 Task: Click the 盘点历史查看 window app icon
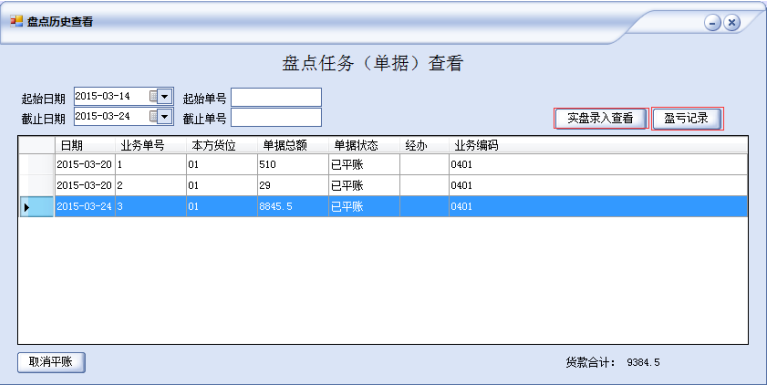16,21
